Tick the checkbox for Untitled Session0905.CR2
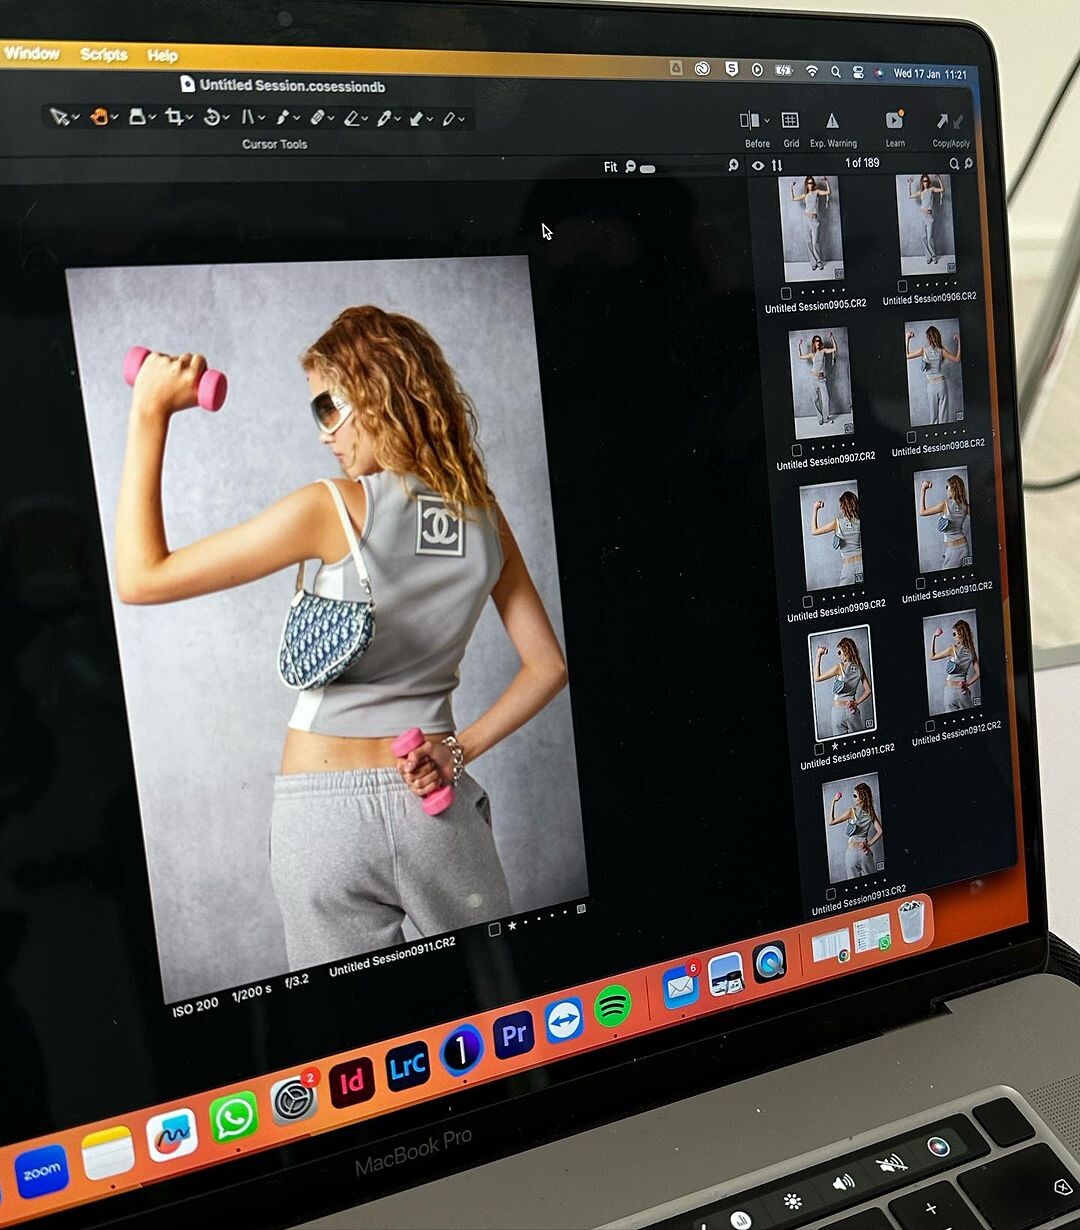Screen dimensions: 1080x1230 click(786, 294)
